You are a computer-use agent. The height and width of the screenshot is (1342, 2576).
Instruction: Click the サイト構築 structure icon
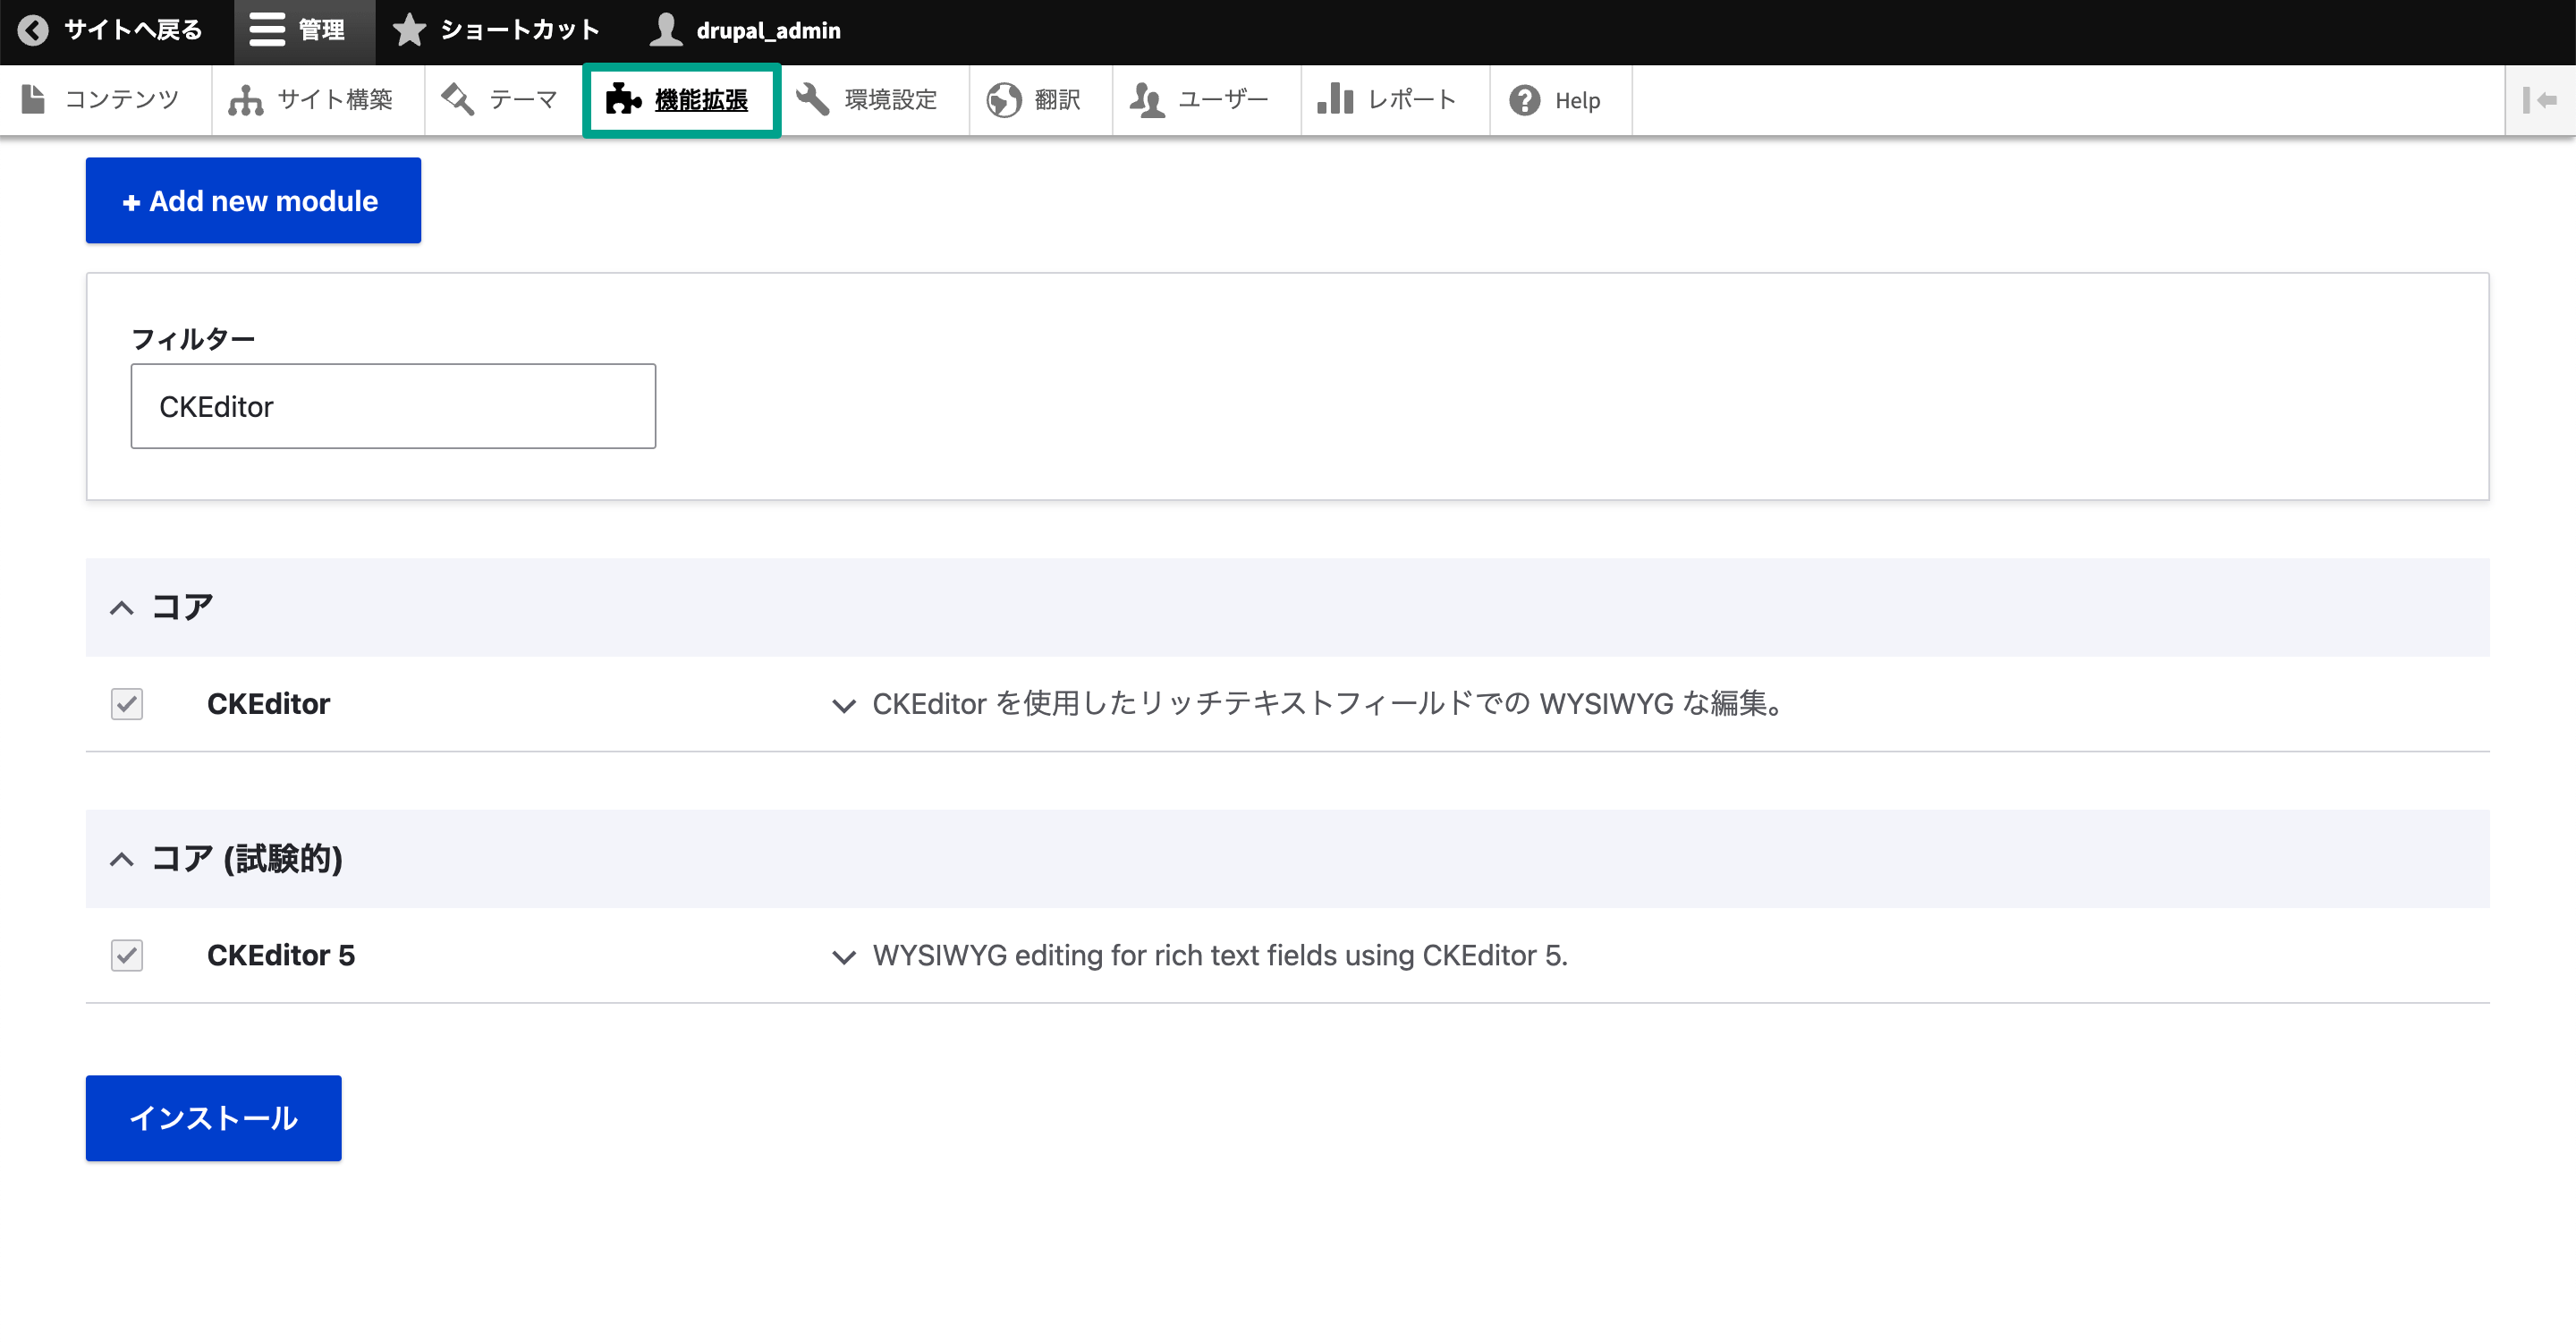(x=245, y=100)
